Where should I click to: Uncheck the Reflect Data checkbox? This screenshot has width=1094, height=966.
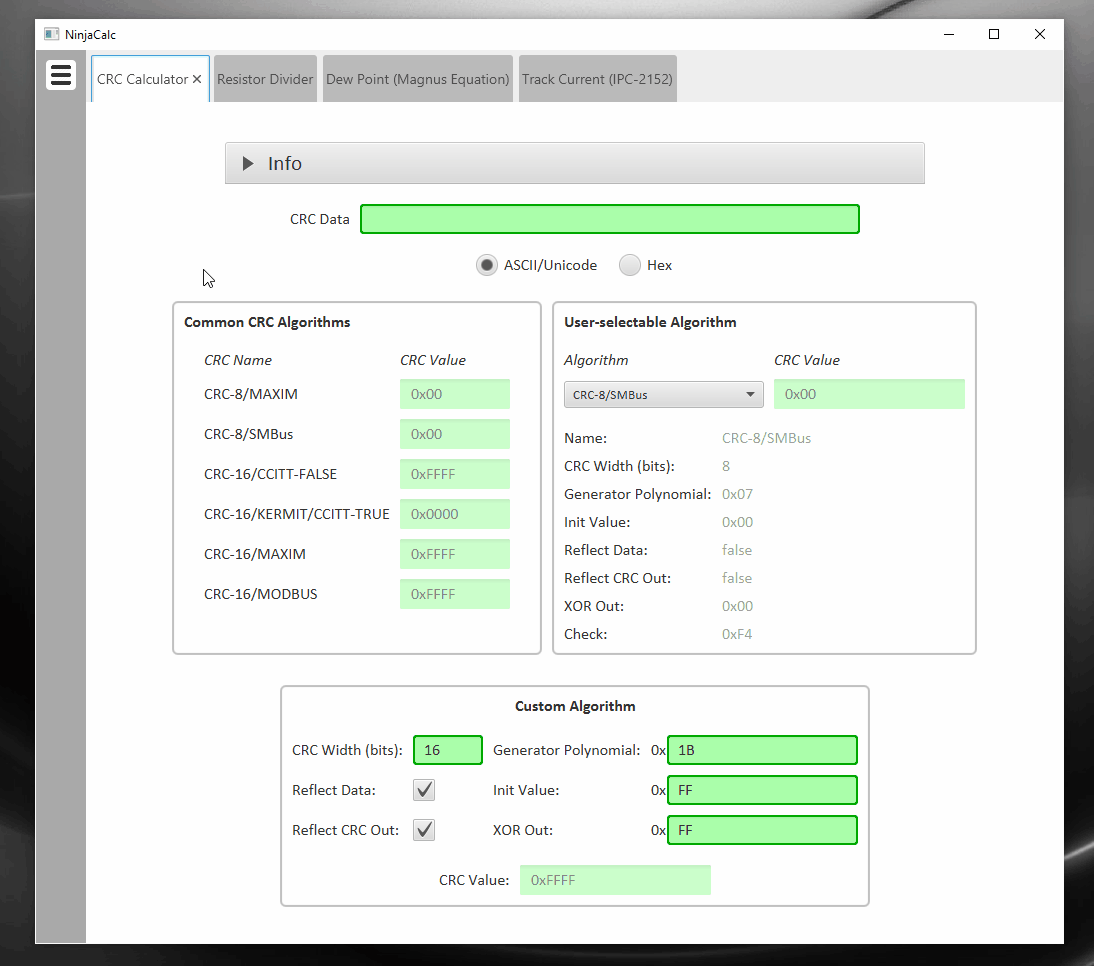[x=423, y=790]
